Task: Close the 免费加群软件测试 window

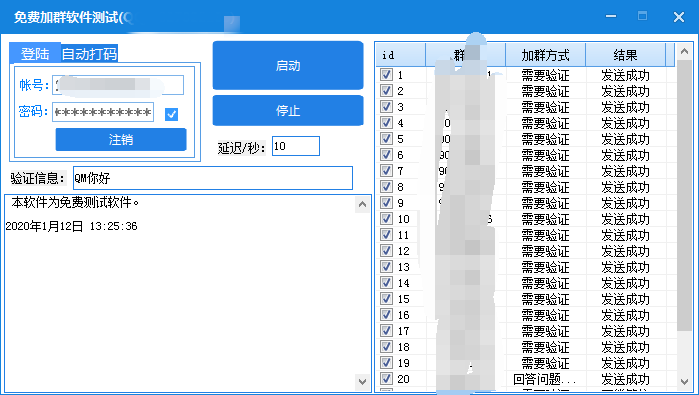Action: [x=678, y=17]
